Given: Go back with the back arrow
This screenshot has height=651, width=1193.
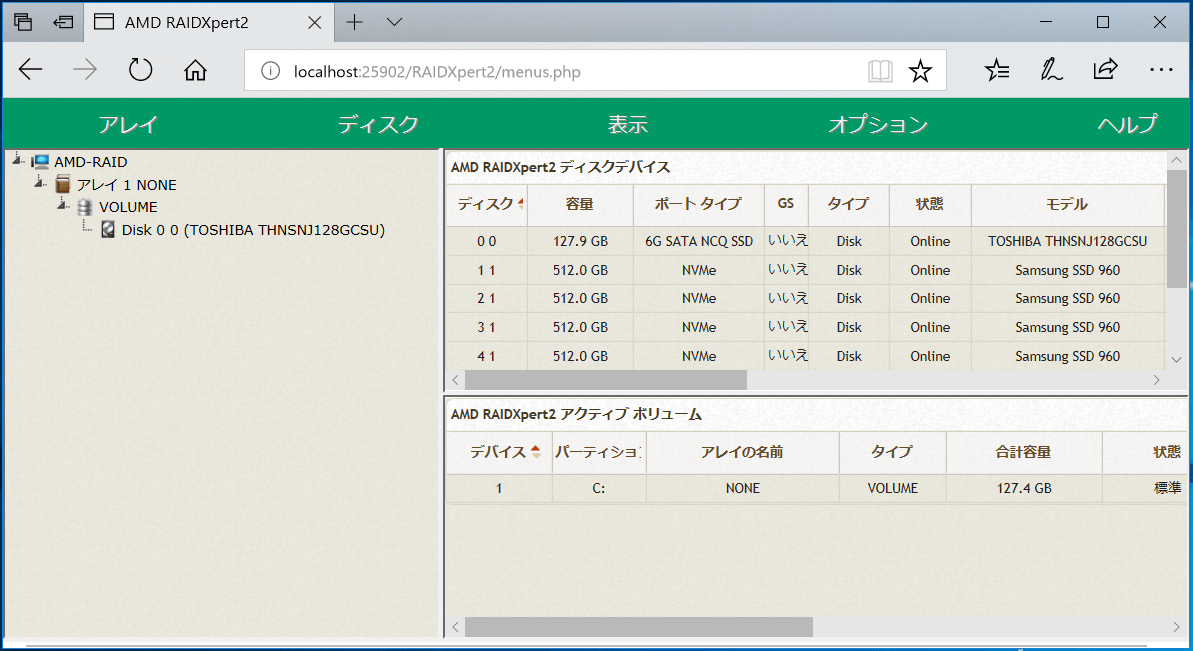Looking at the screenshot, I should click(x=30, y=70).
